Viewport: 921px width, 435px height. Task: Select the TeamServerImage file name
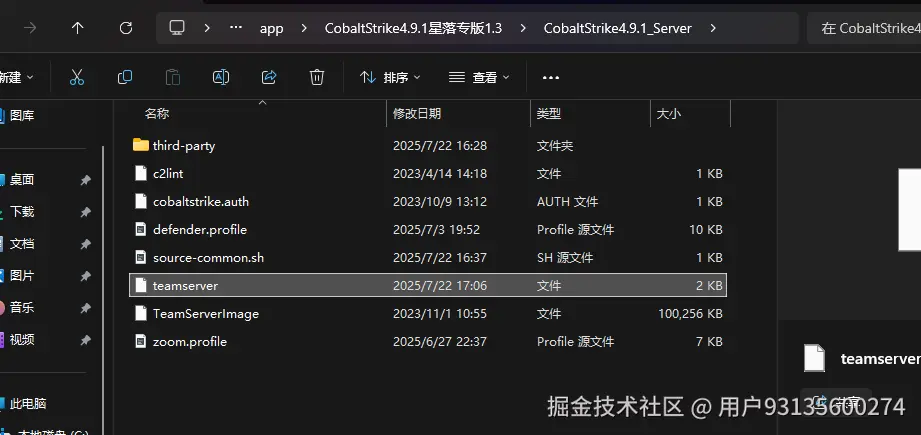pyautogui.click(x=206, y=314)
